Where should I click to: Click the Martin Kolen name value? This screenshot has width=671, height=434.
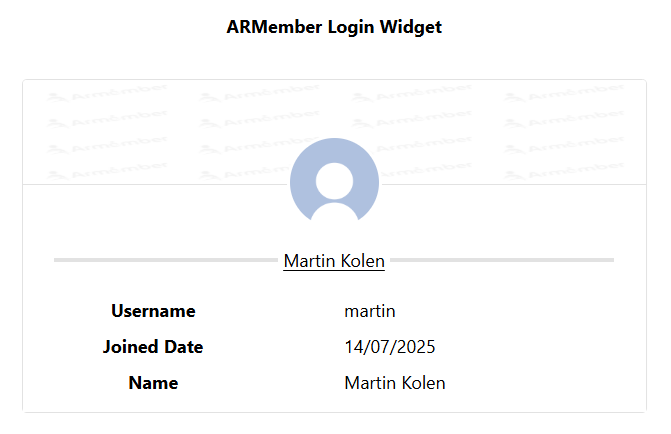point(395,383)
